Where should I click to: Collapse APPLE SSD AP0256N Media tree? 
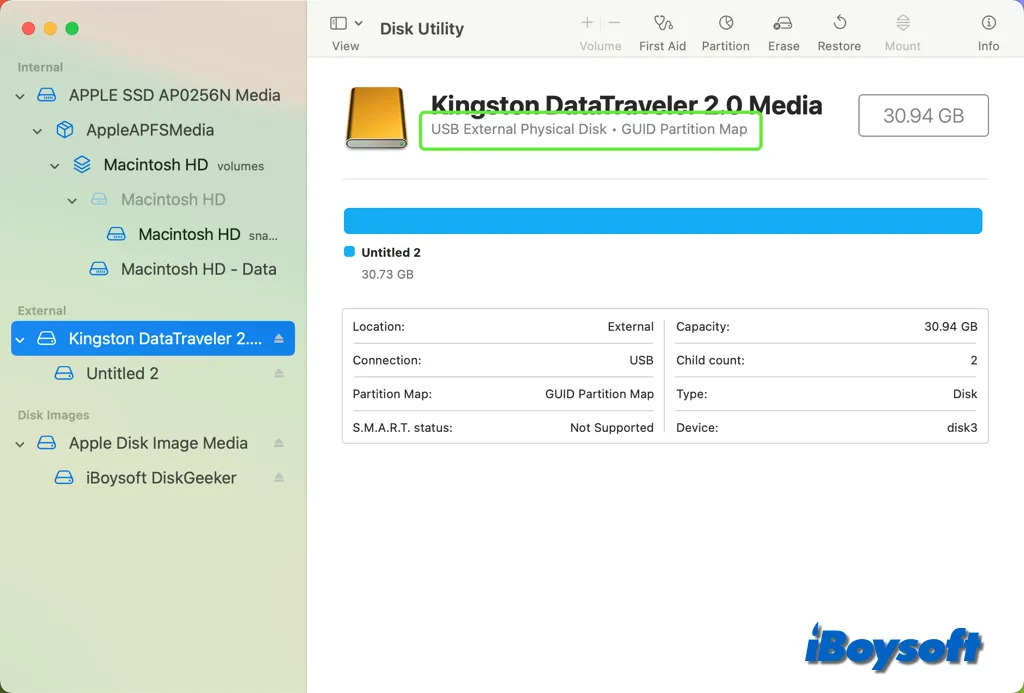[x=20, y=96]
